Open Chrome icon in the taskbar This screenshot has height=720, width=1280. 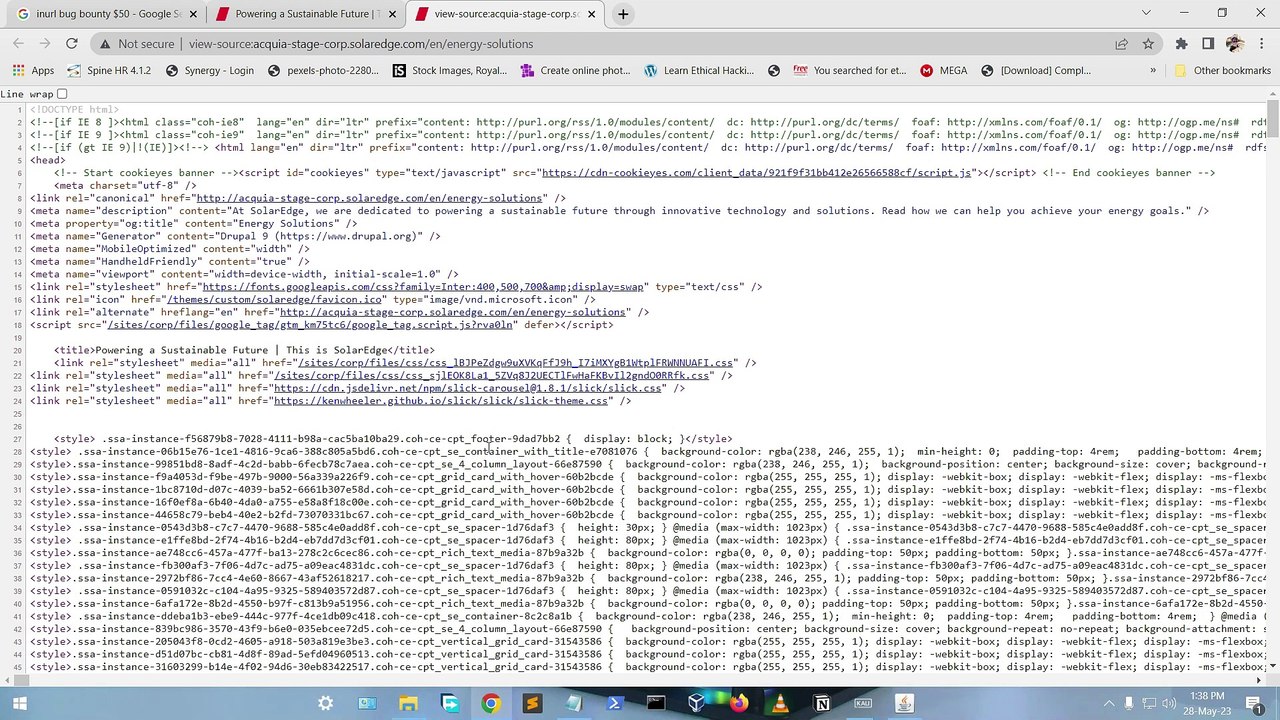point(490,703)
